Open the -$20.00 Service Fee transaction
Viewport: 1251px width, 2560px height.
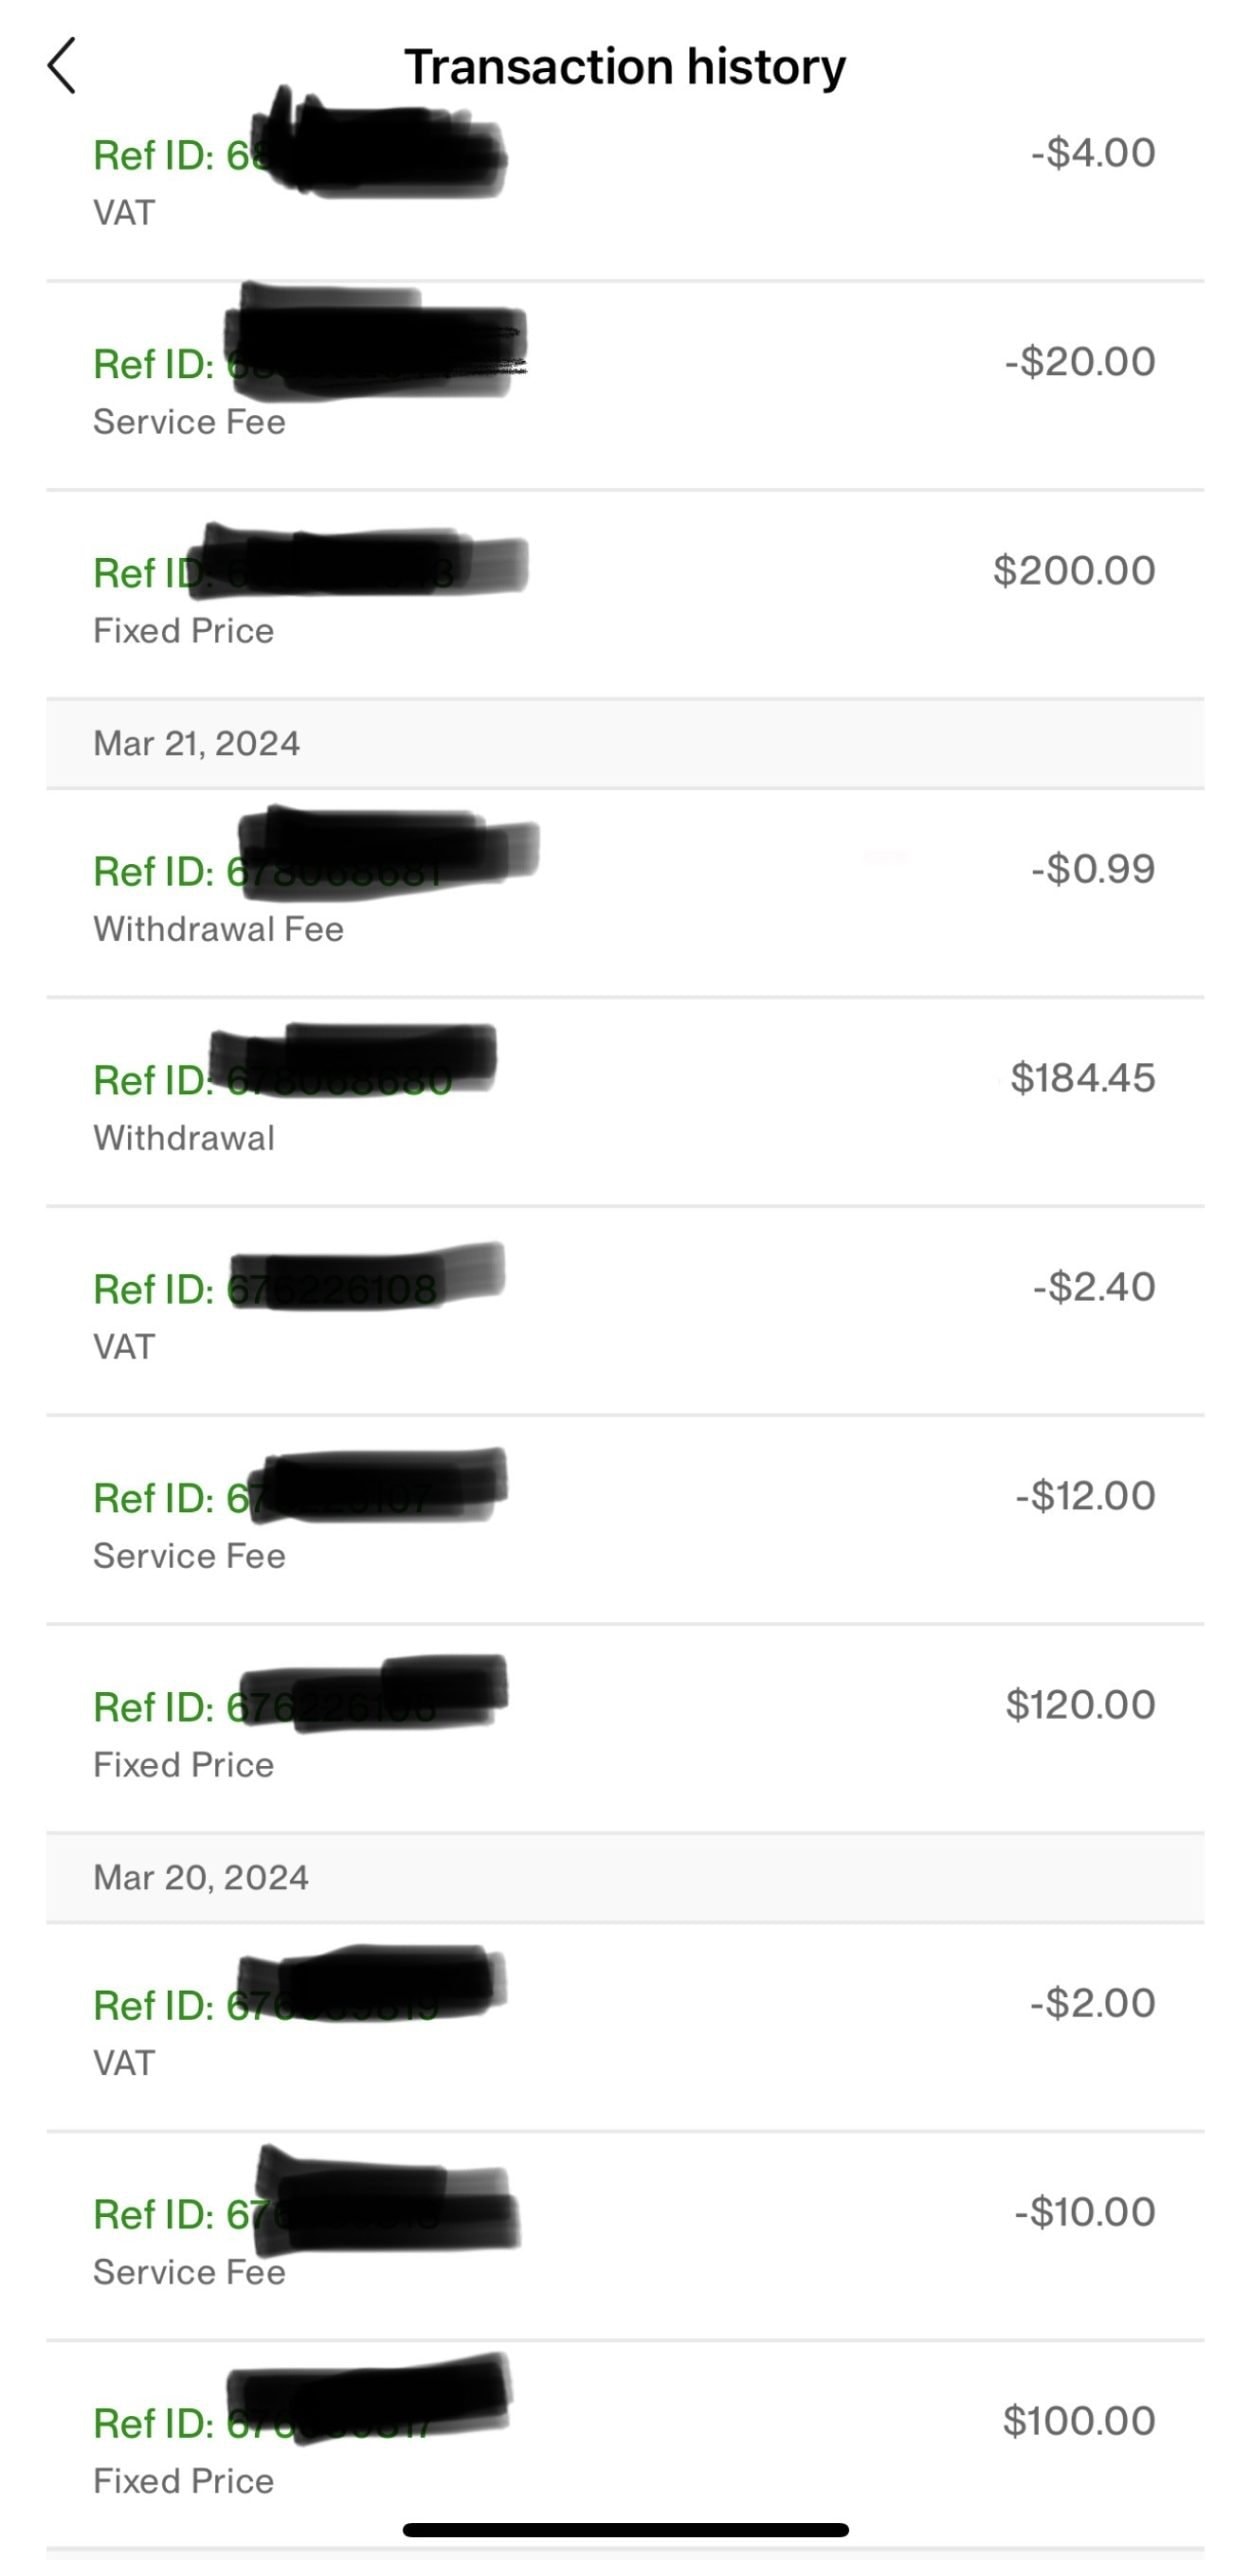click(x=624, y=390)
